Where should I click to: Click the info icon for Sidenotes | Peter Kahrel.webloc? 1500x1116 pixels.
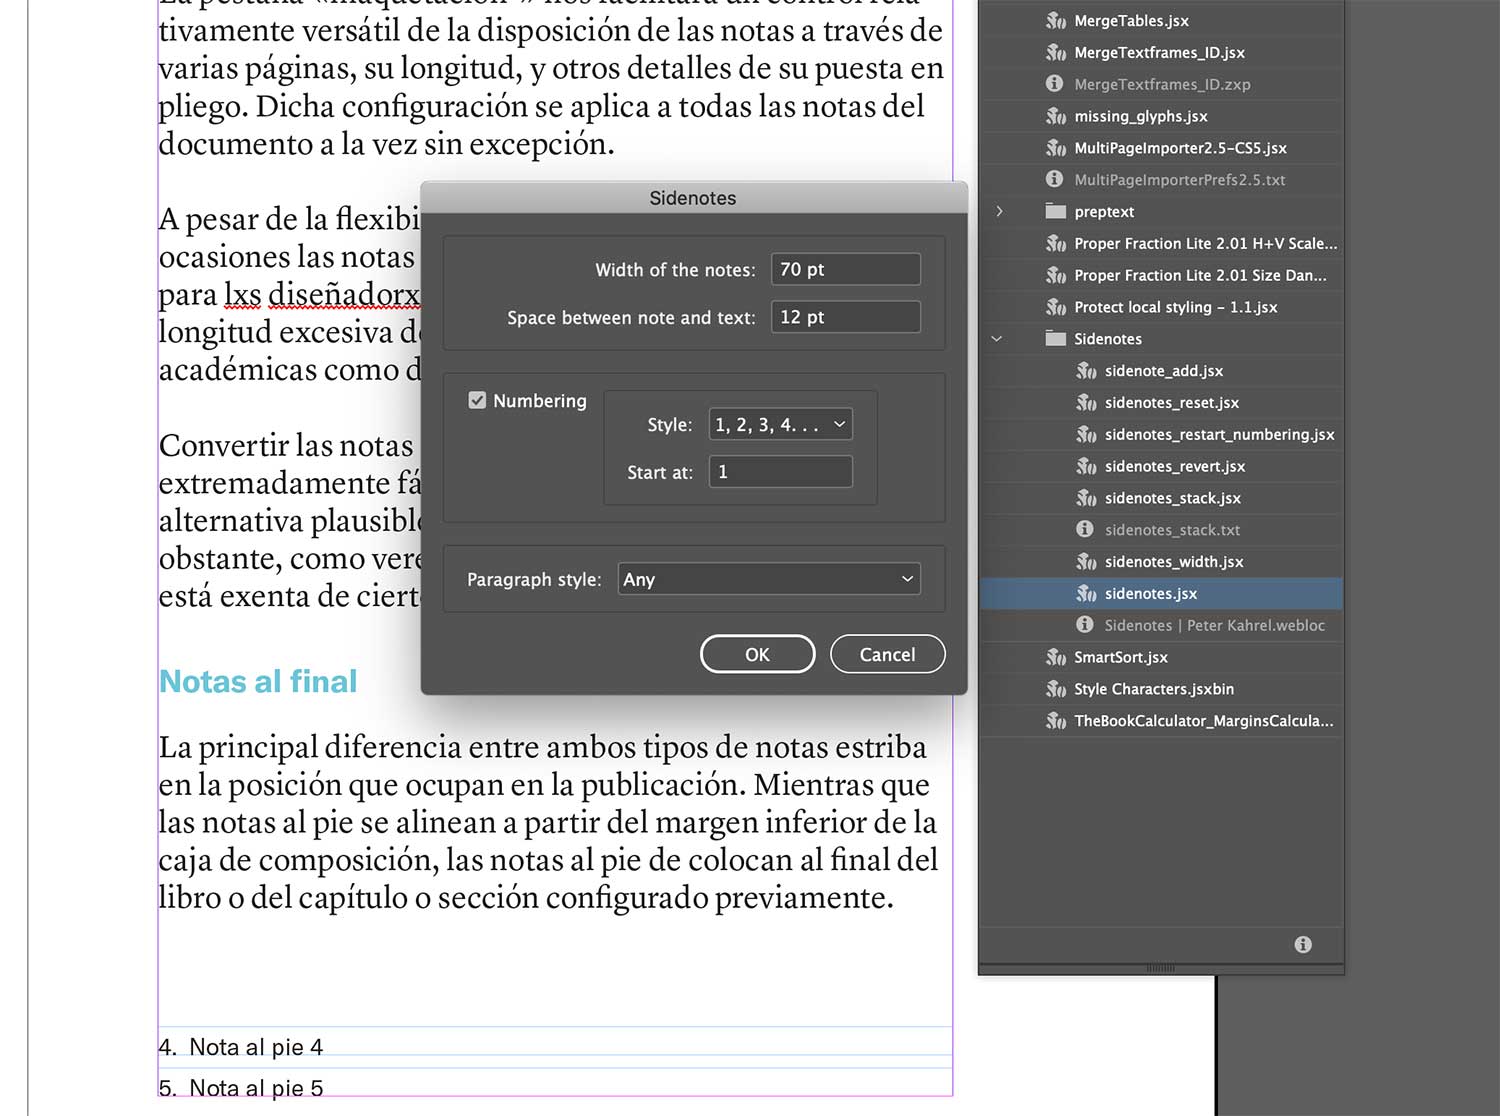[x=1085, y=625]
